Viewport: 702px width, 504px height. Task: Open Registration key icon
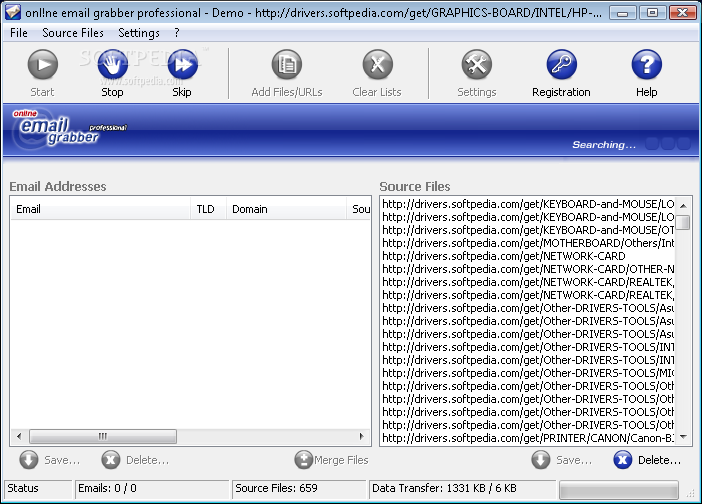561,65
